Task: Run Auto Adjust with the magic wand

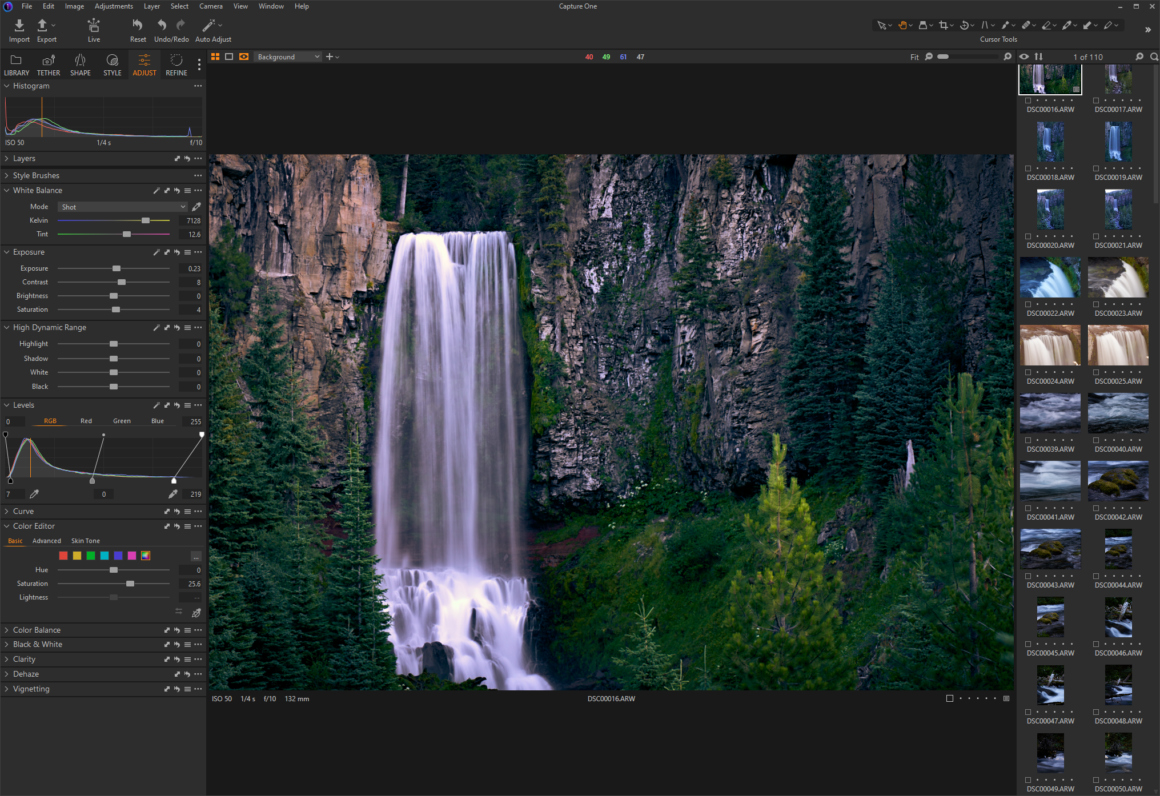Action: (209, 25)
